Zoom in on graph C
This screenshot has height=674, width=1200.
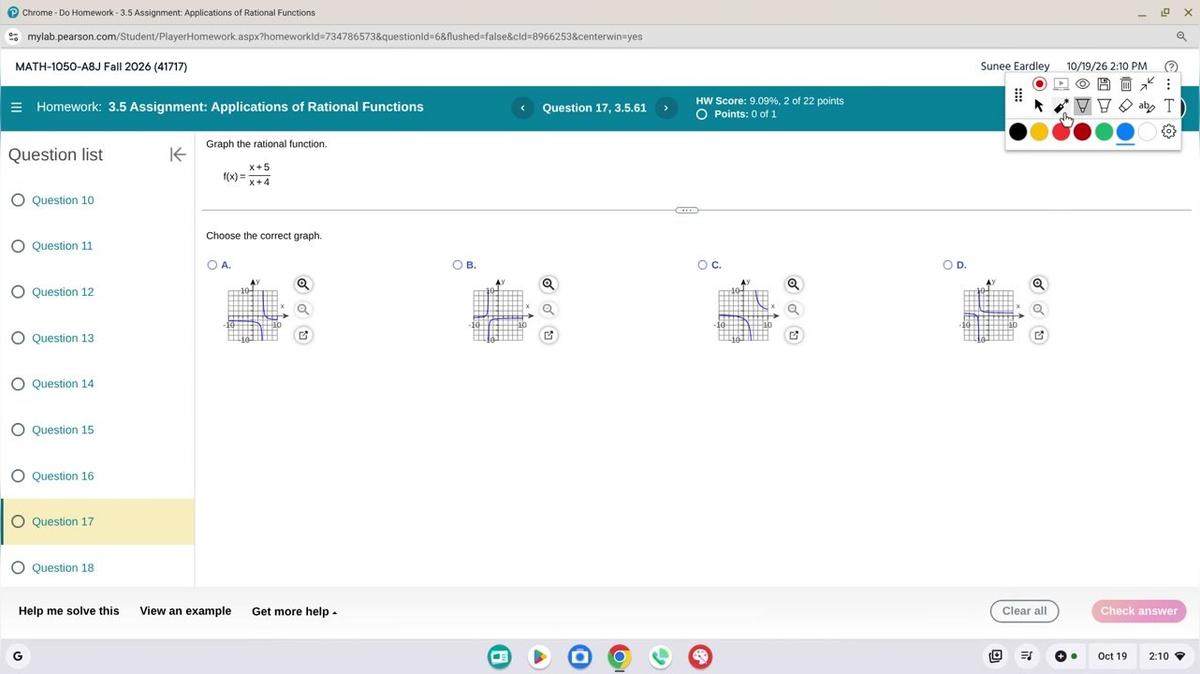click(x=793, y=284)
